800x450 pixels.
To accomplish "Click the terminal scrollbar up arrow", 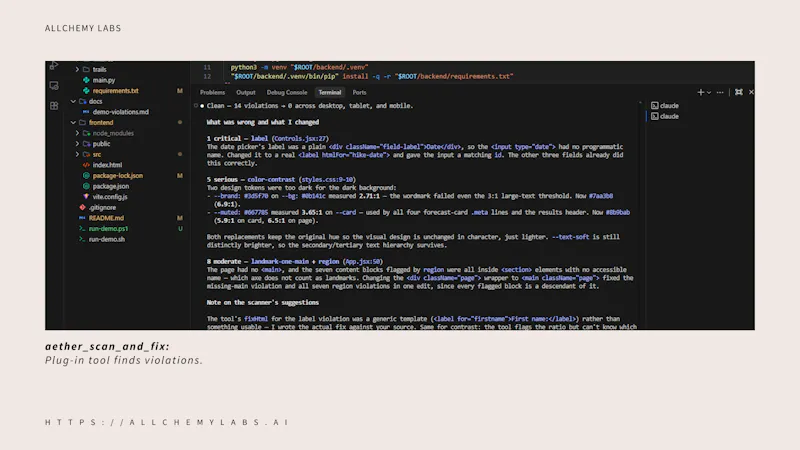I will pyautogui.click(x=640, y=103).
